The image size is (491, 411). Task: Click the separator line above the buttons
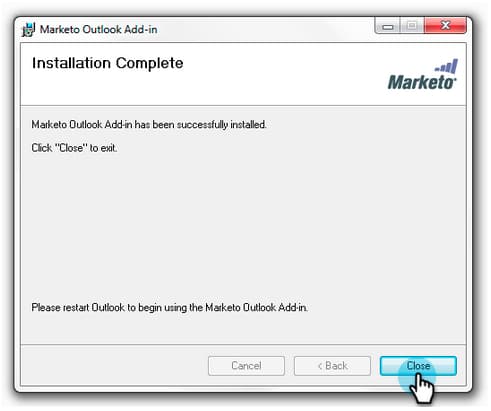[x=243, y=345]
